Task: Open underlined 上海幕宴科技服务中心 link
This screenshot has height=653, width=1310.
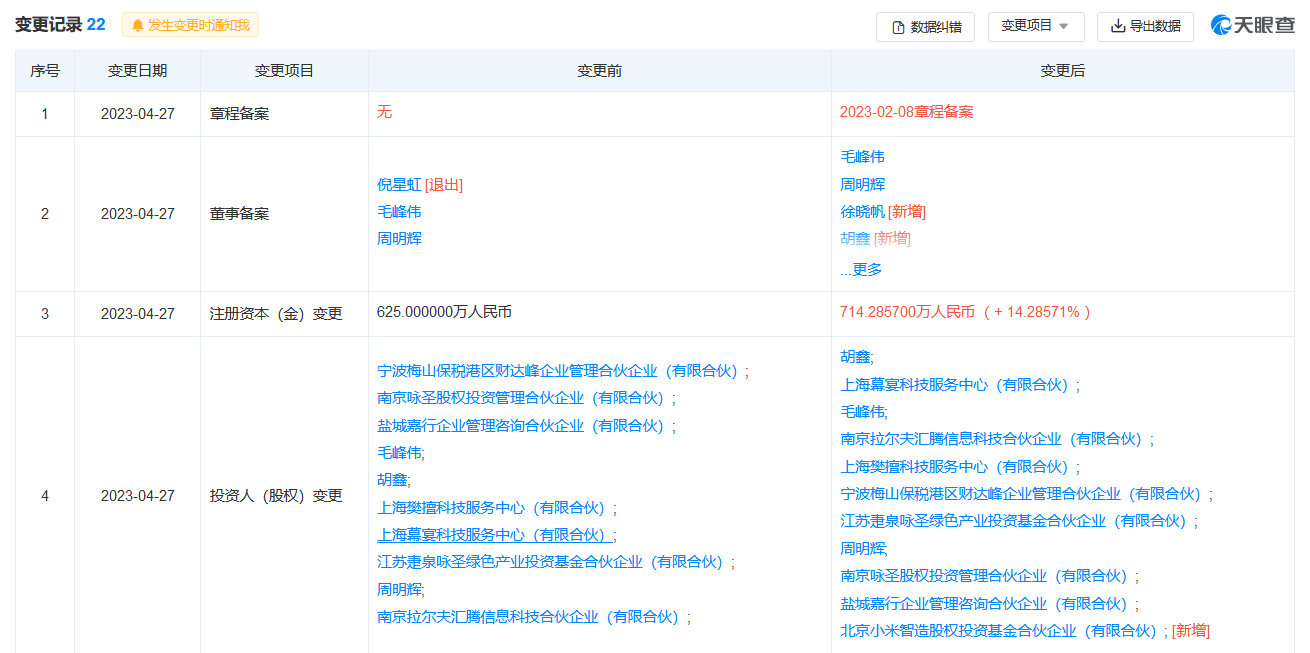Action: point(495,535)
